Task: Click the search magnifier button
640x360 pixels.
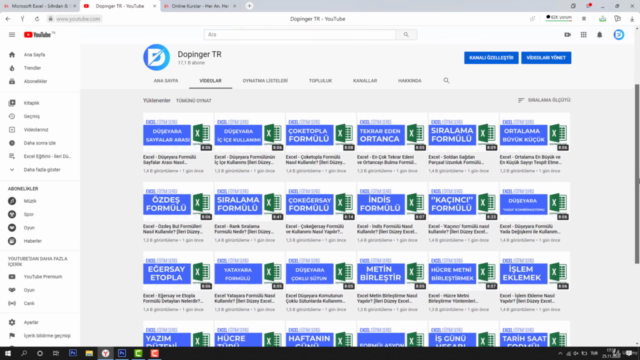Action: coord(406,35)
